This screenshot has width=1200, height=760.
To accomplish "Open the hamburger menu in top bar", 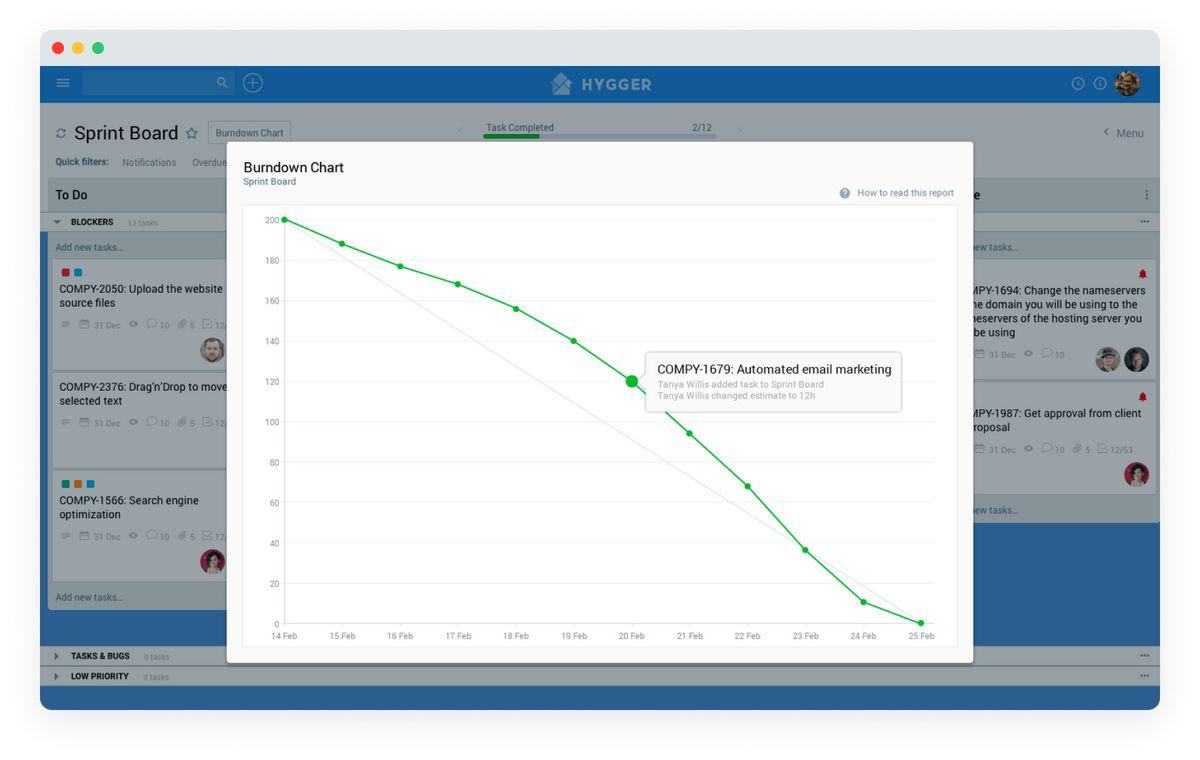I will [63, 83].
